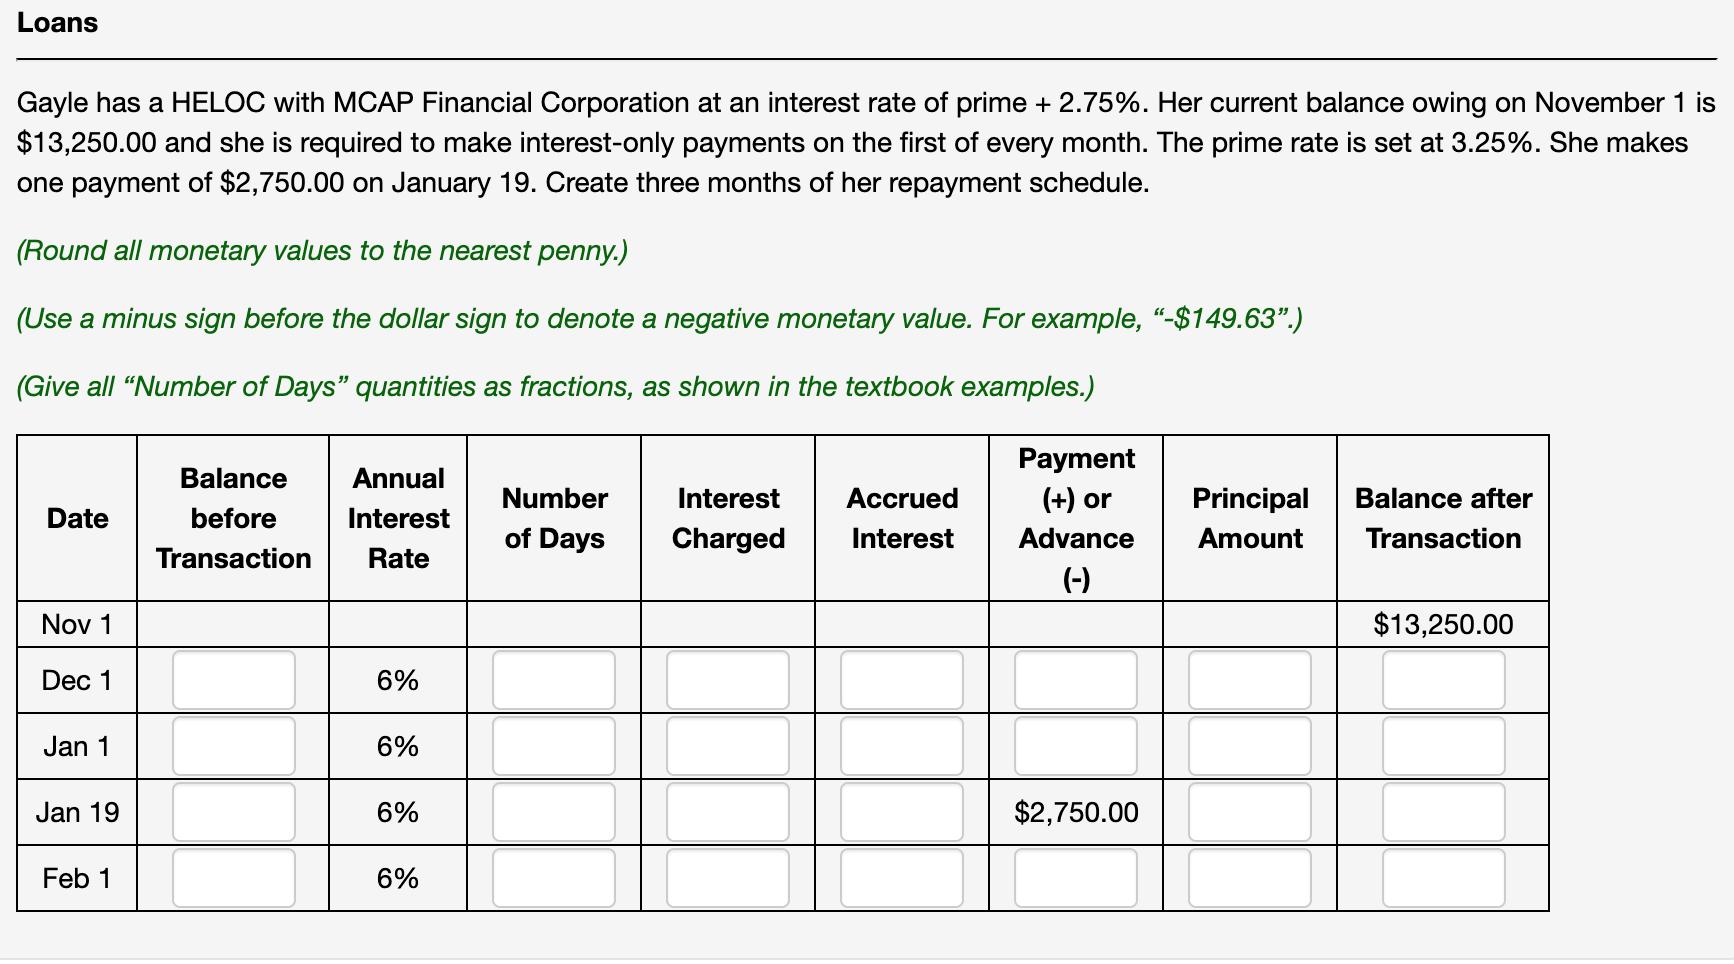The width and height of the screenshot is (1734, 964).
Task: Click the Accrued Interest field for Dec 1
Action: 901,680
